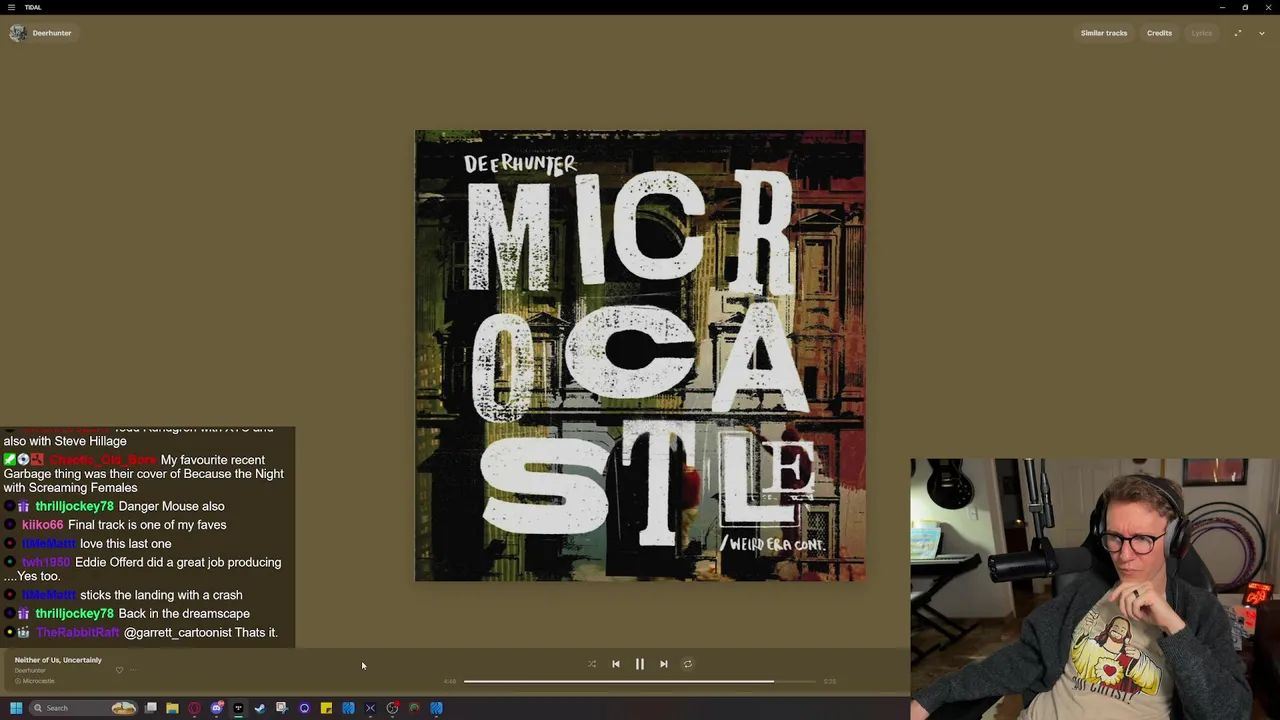Toggle repeat mode
The width and height of the screenshot is (1280, 720).
click(688, 664)
